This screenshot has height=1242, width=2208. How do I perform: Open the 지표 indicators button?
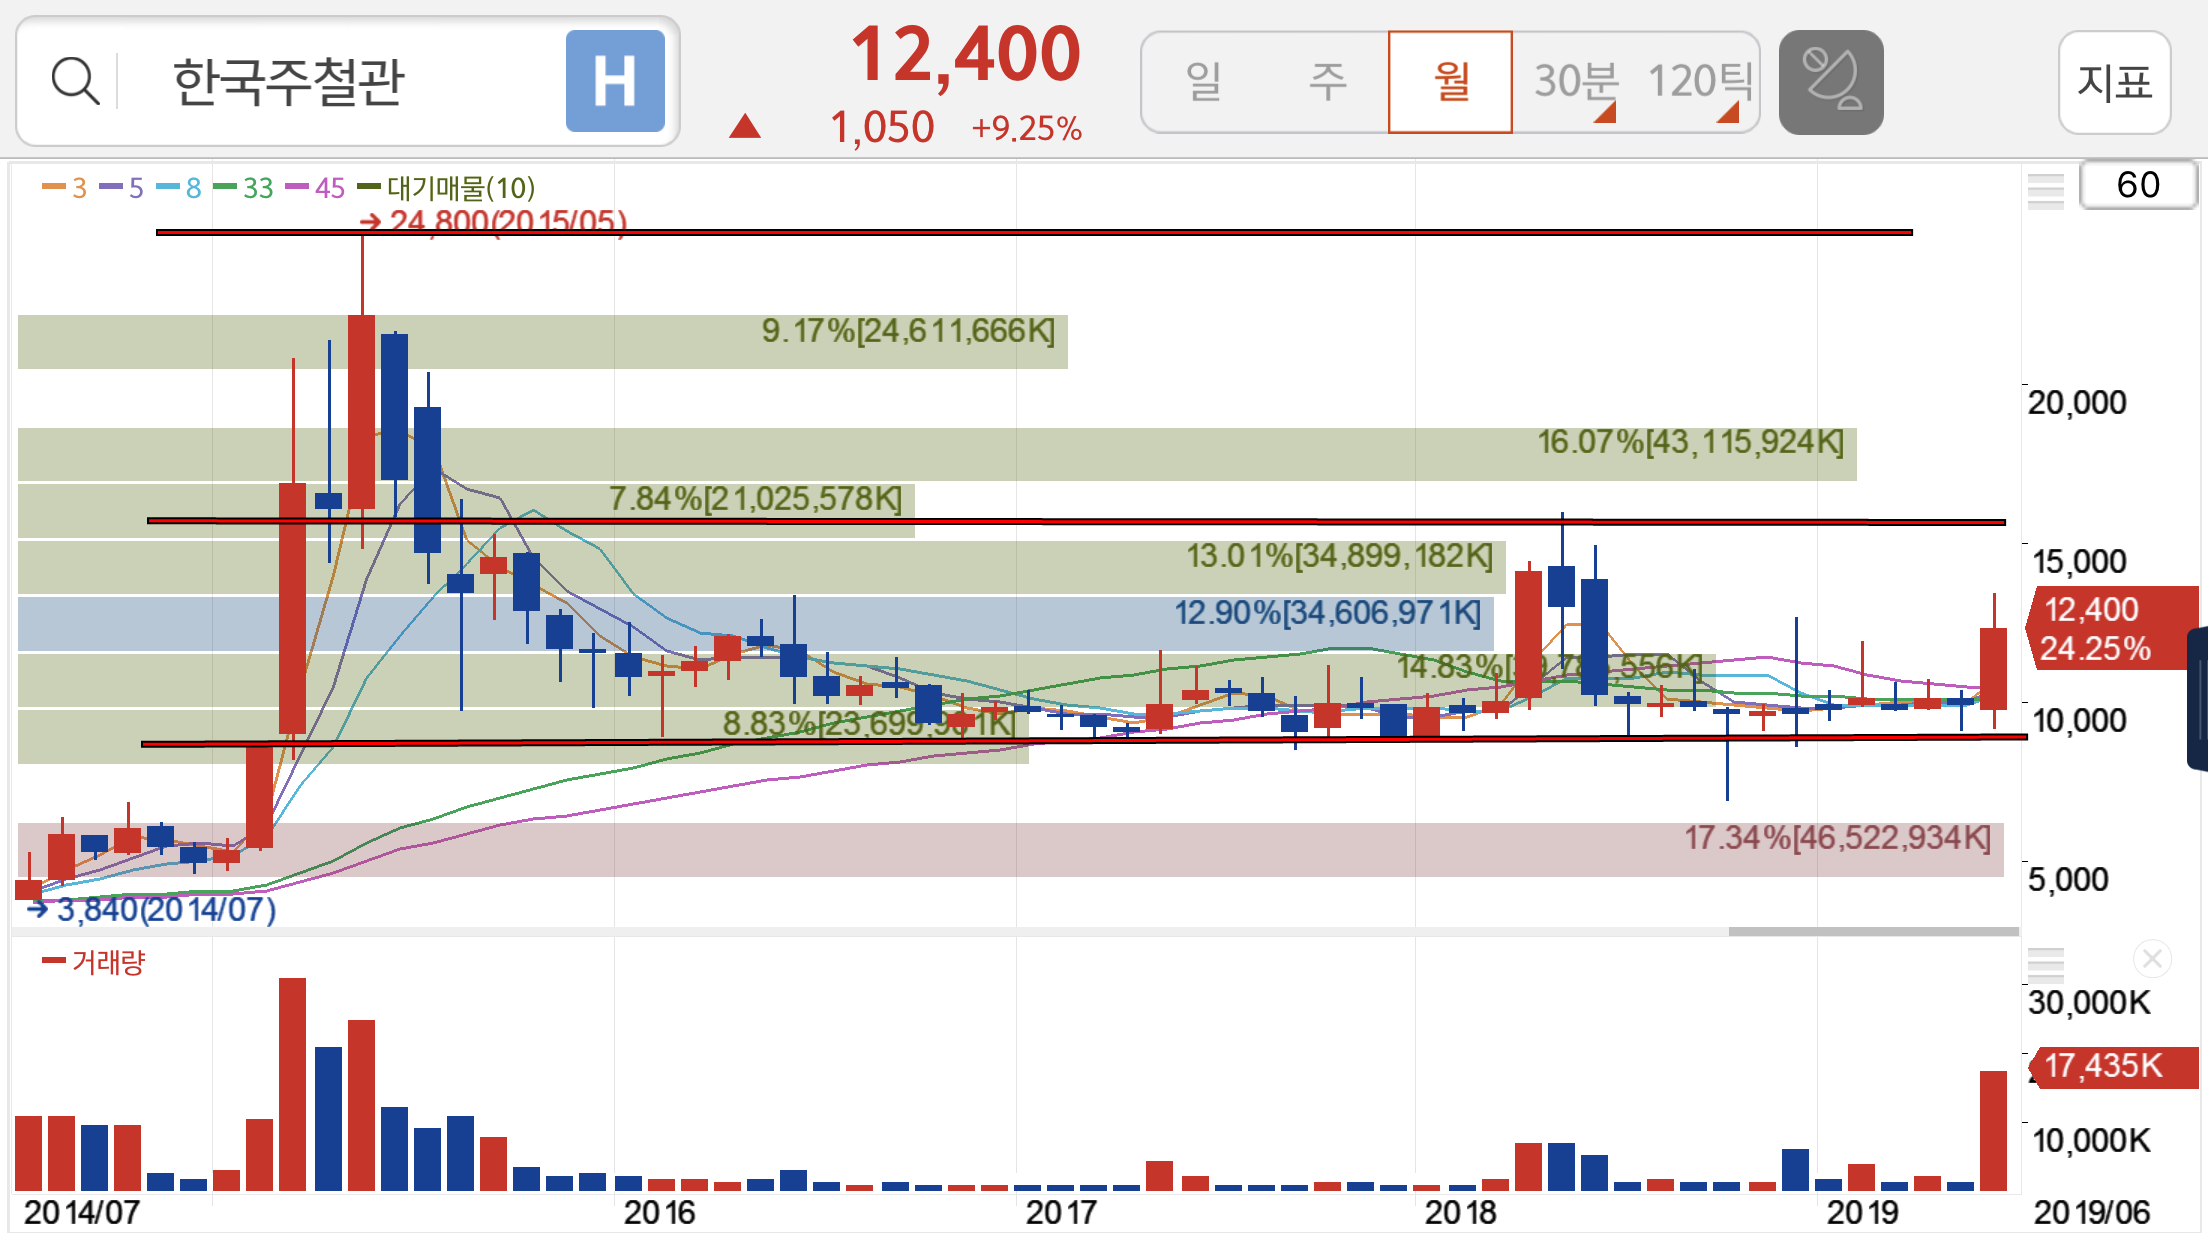(2114, 81)
